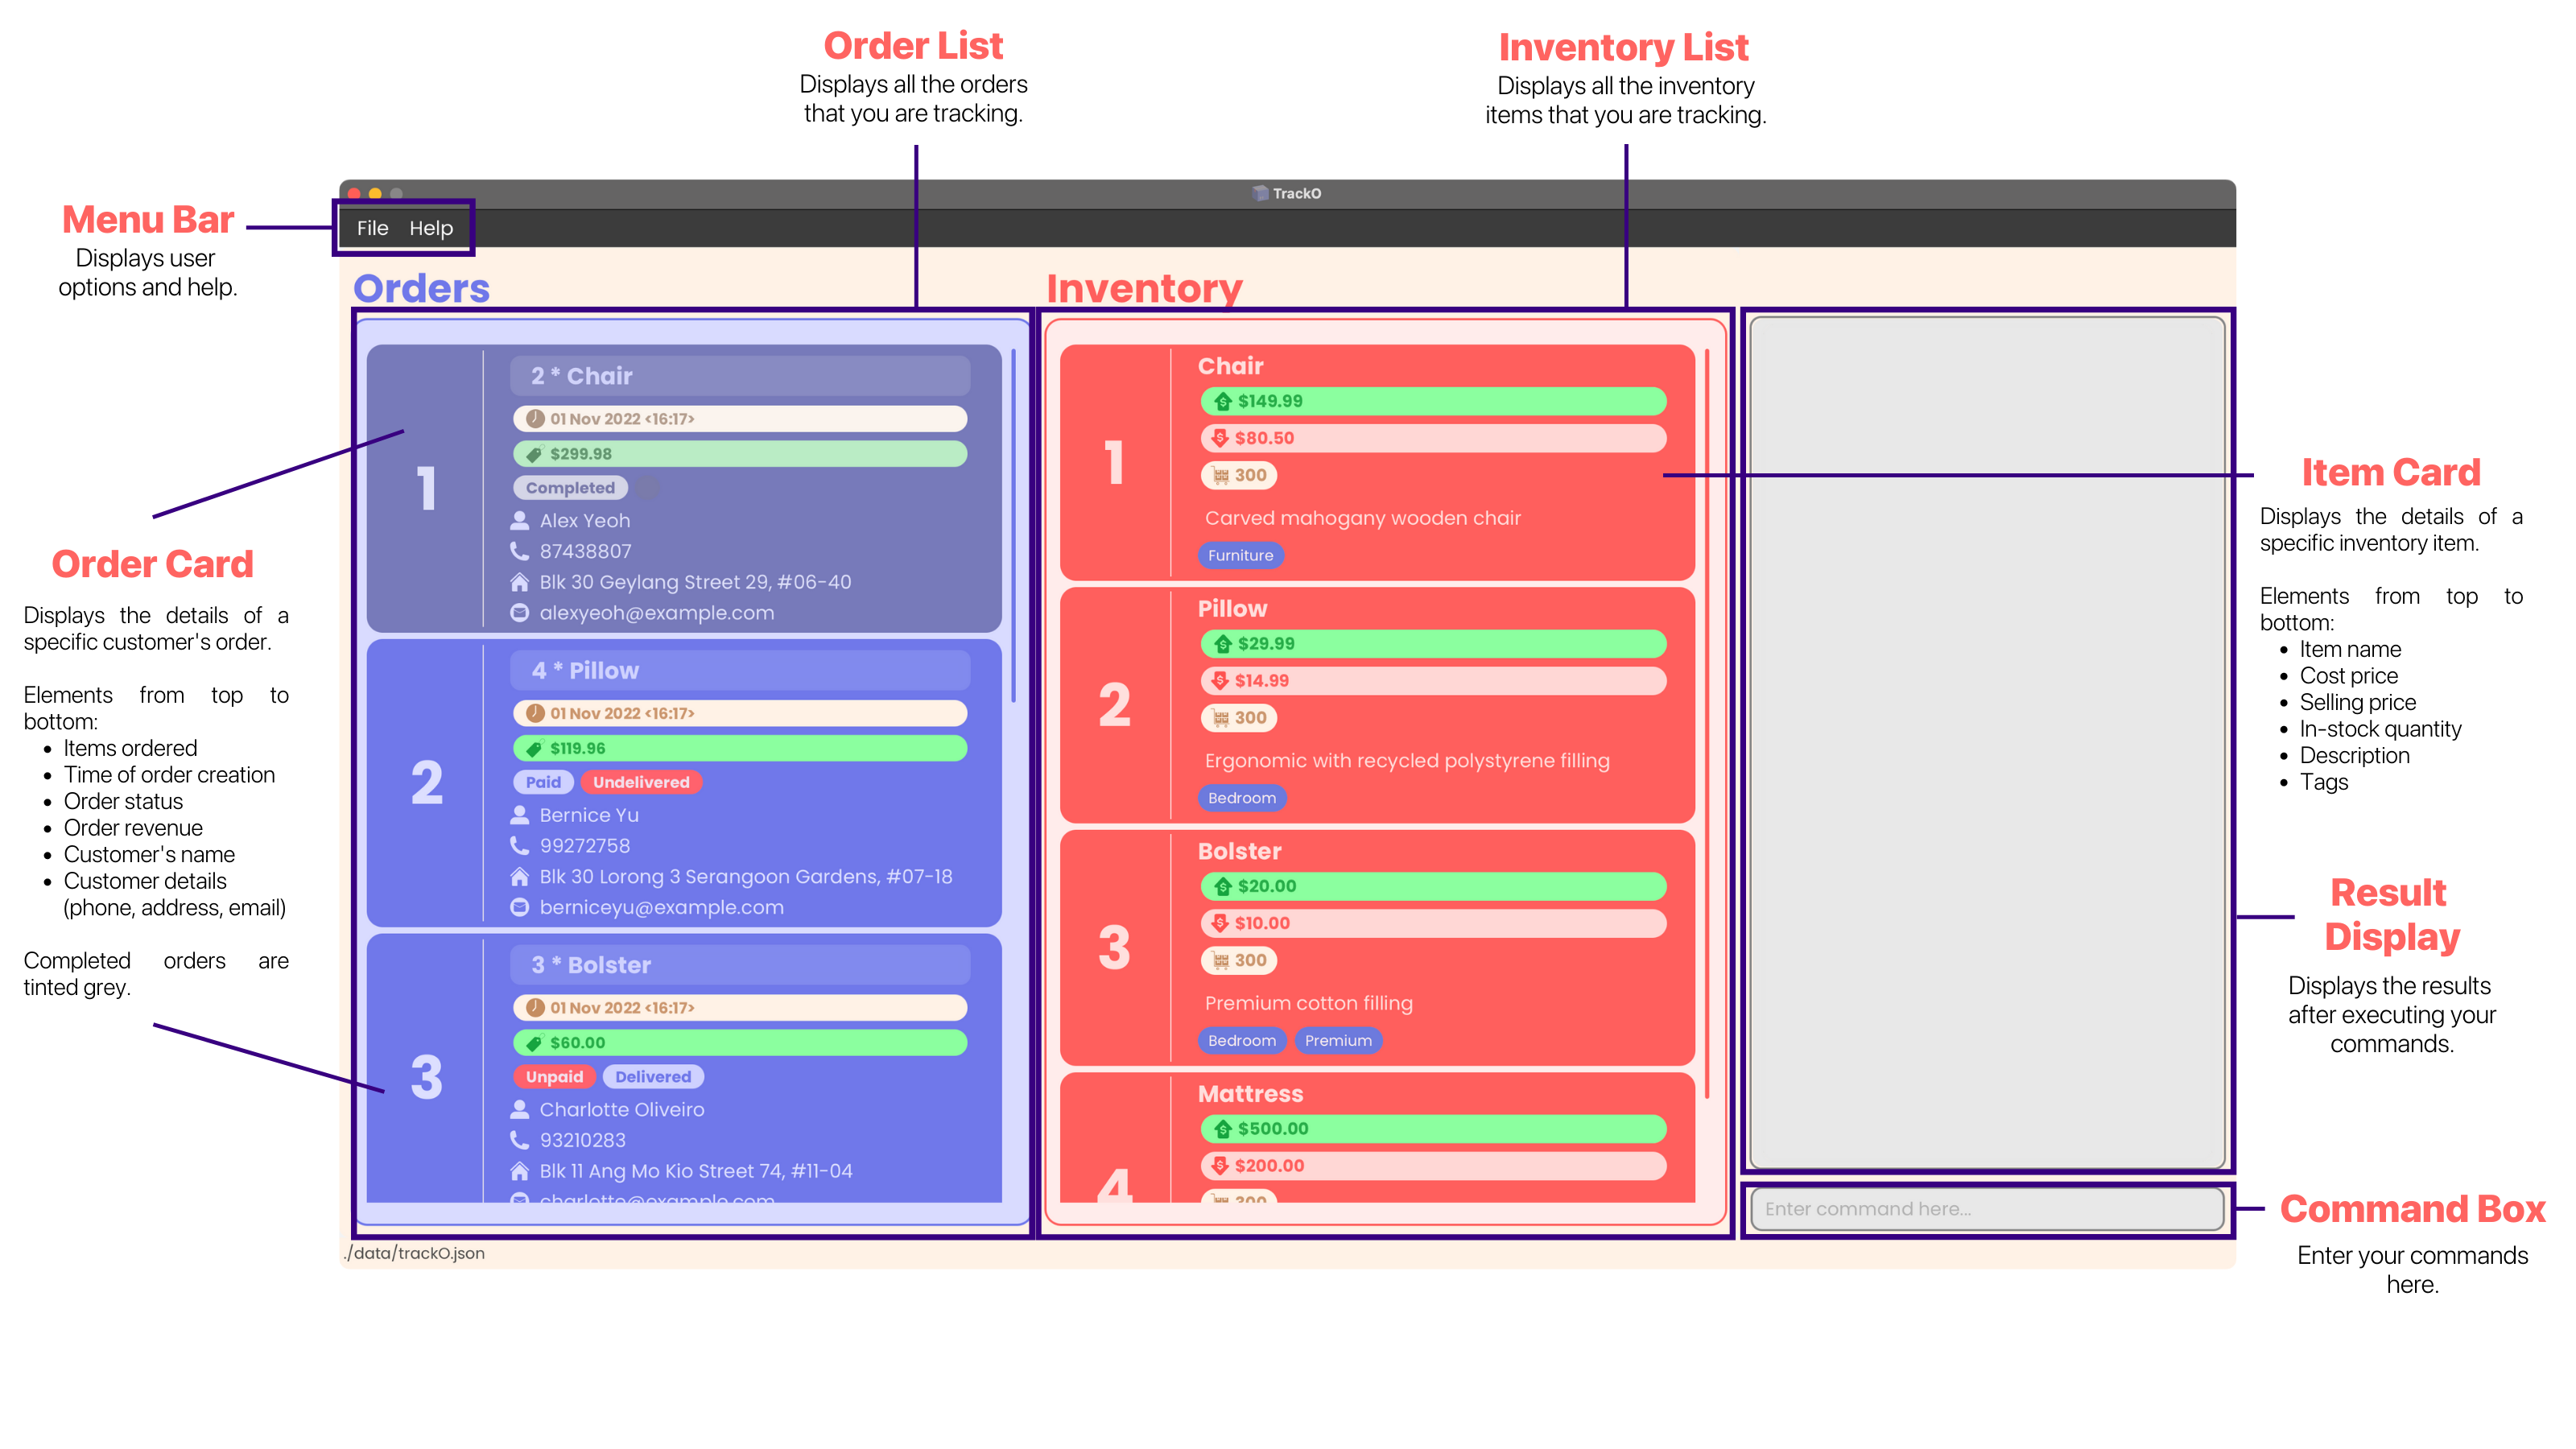Click the selling price icon beside $20.00
This screenshot has height=1449, width=2576.
tap(1222, 886)
